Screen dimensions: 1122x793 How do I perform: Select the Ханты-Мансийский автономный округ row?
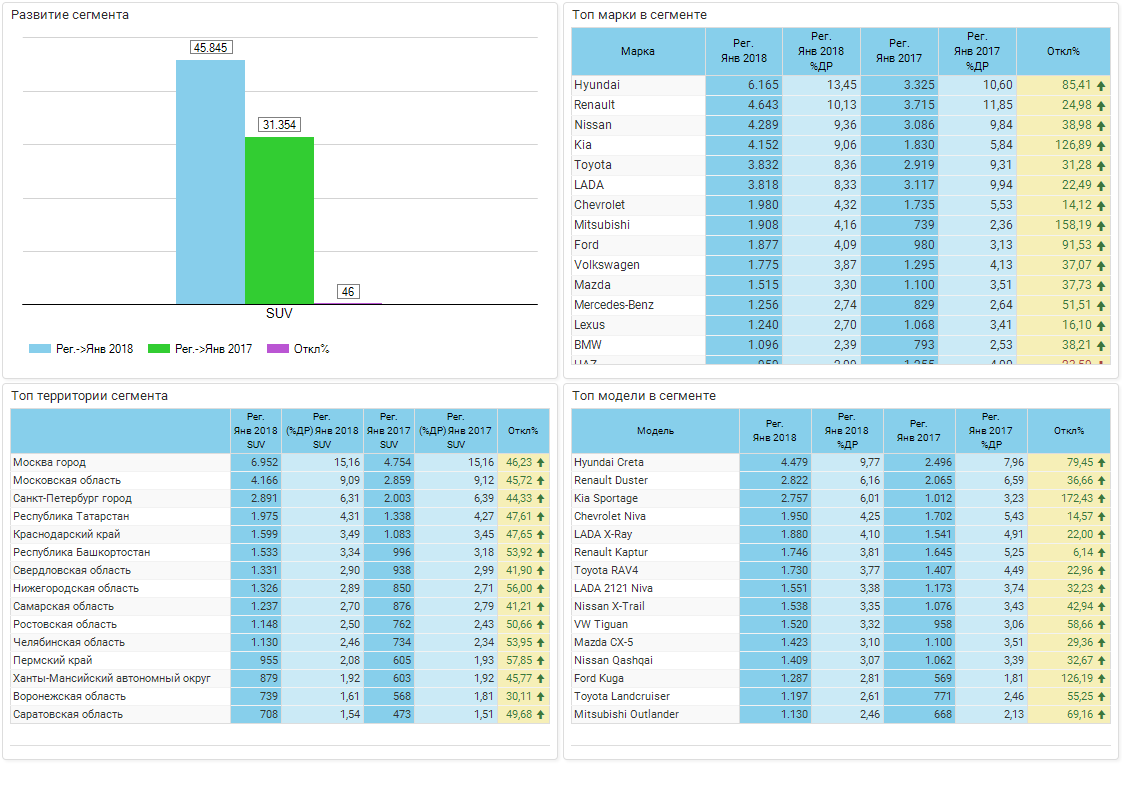click(280, 678)
